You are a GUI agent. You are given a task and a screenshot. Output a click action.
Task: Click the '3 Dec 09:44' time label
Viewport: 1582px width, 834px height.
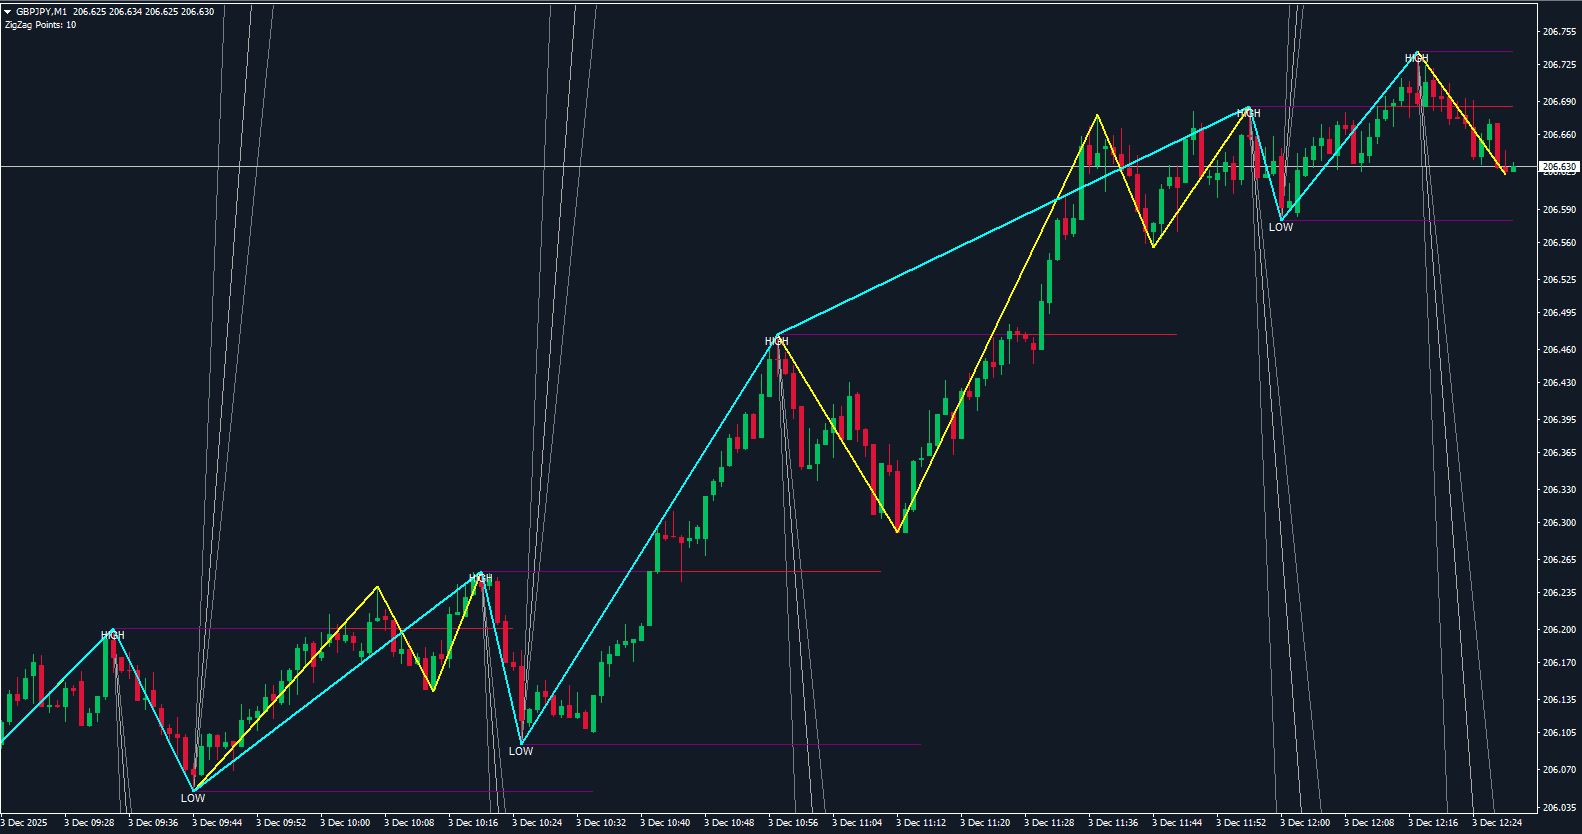217,823
